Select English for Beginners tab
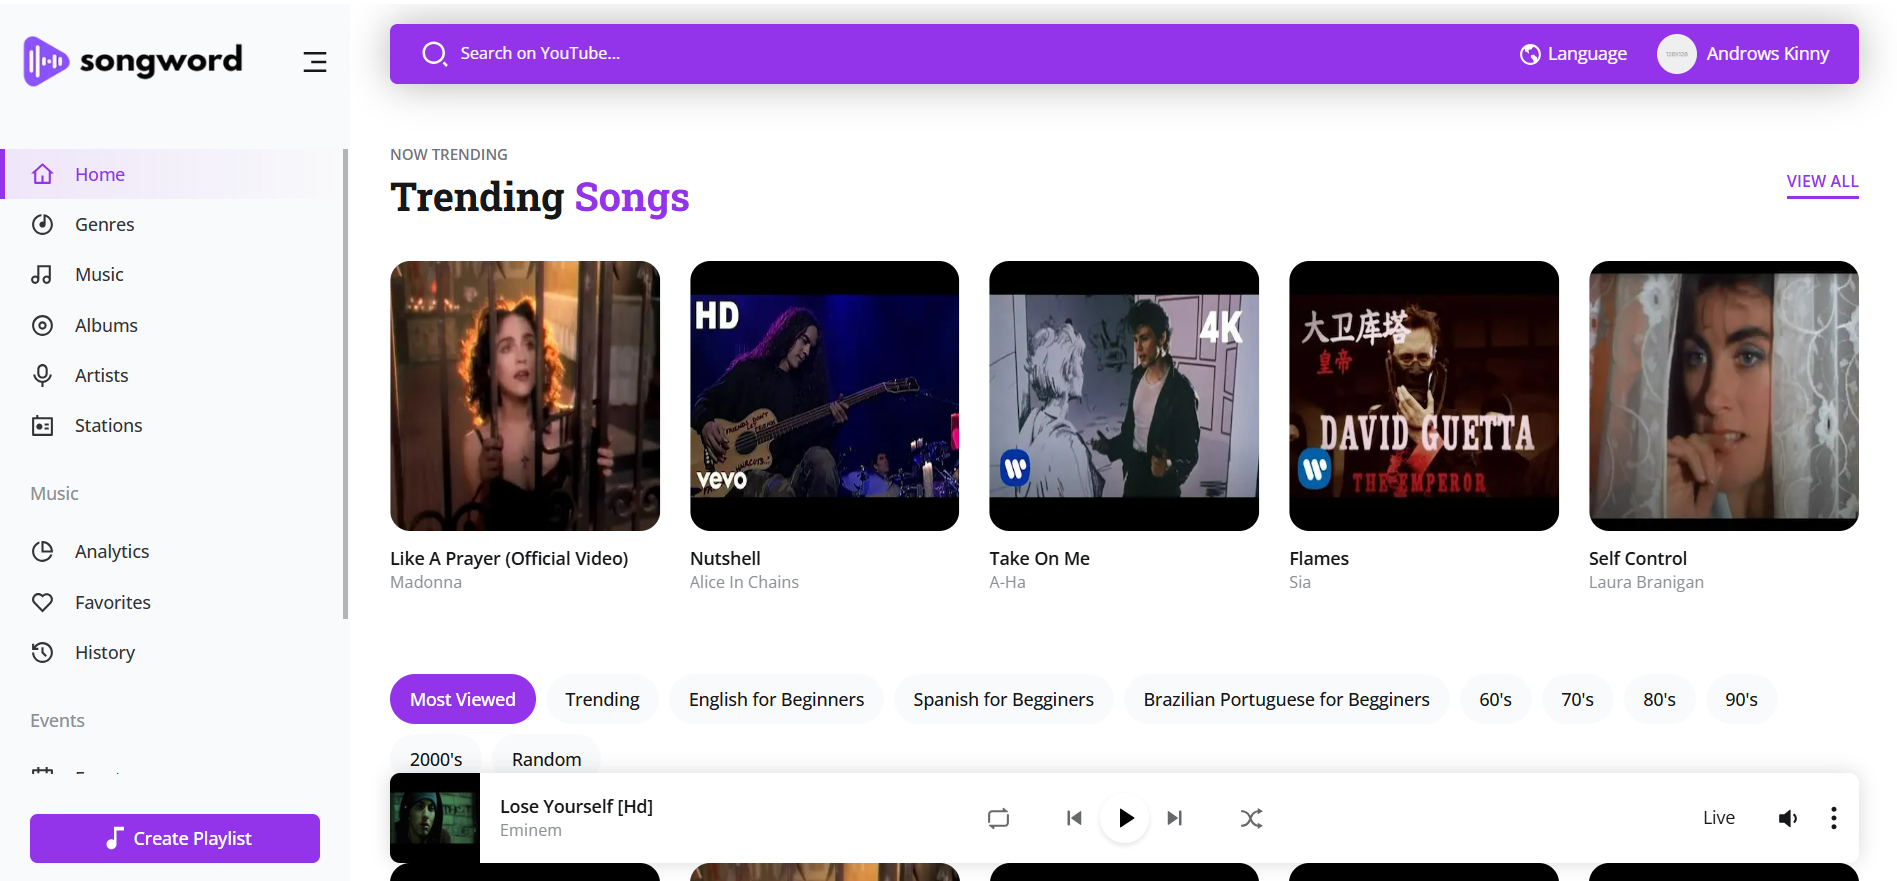The width and height of the screenshot is (1897, 881). (x=776, y=699)
